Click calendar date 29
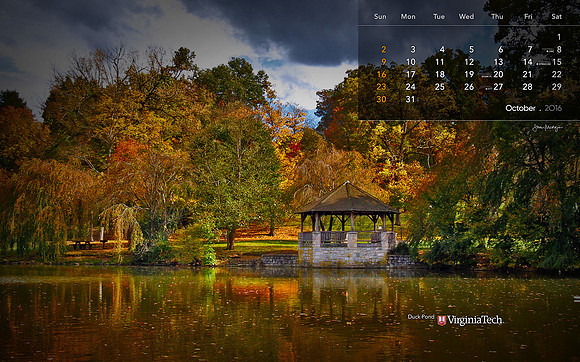The image size is (580, 362). click(x=557, y=87)
